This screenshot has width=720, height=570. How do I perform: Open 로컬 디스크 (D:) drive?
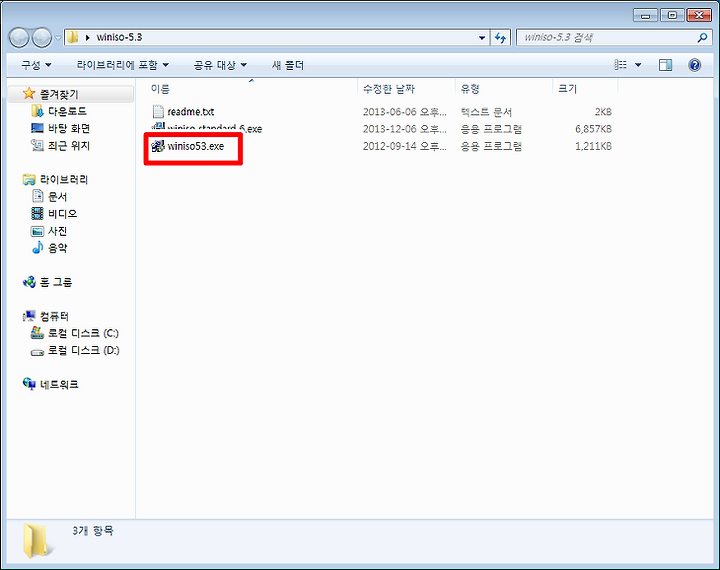(84, 350)
